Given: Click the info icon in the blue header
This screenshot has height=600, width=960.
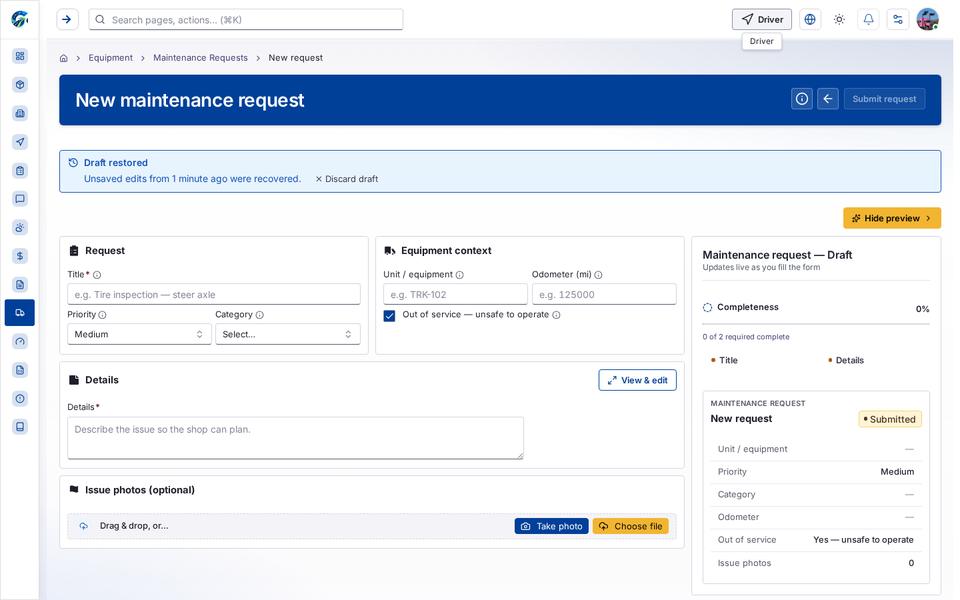Looking at the screenshot, I should 802,99.
